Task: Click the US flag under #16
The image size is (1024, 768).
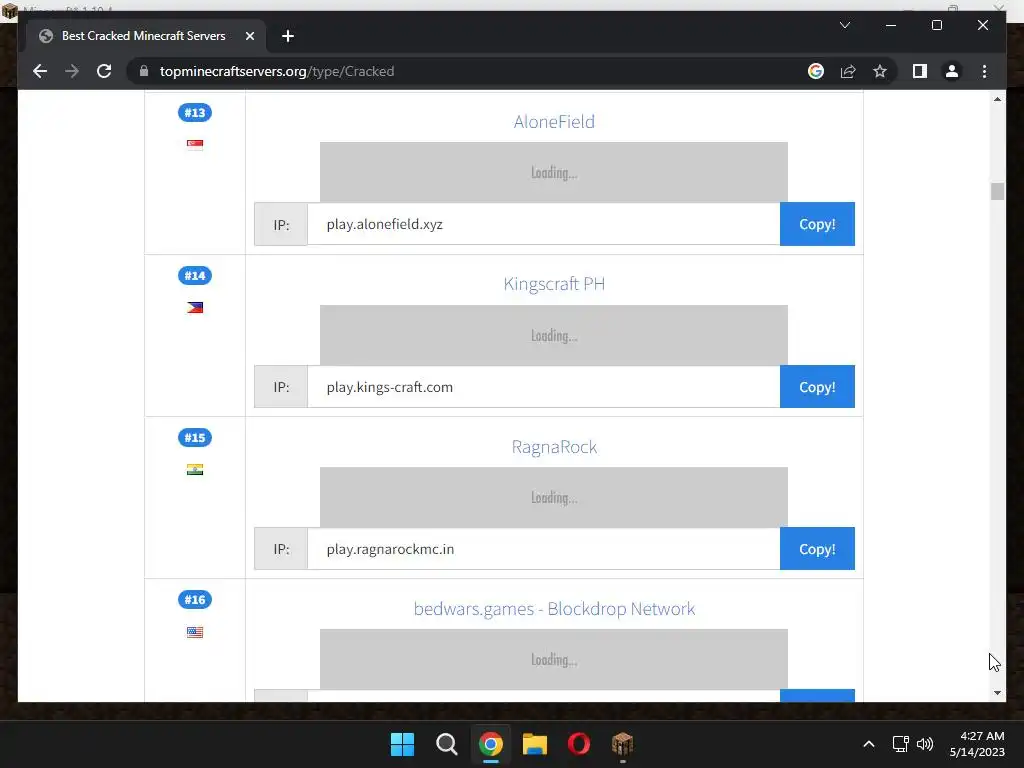Action: (195, 632)
